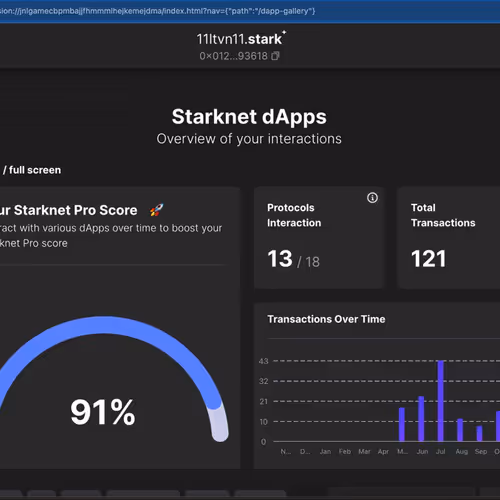Click the 91% score value
This screenshot has width=500, height=500.
click(103, 412)
